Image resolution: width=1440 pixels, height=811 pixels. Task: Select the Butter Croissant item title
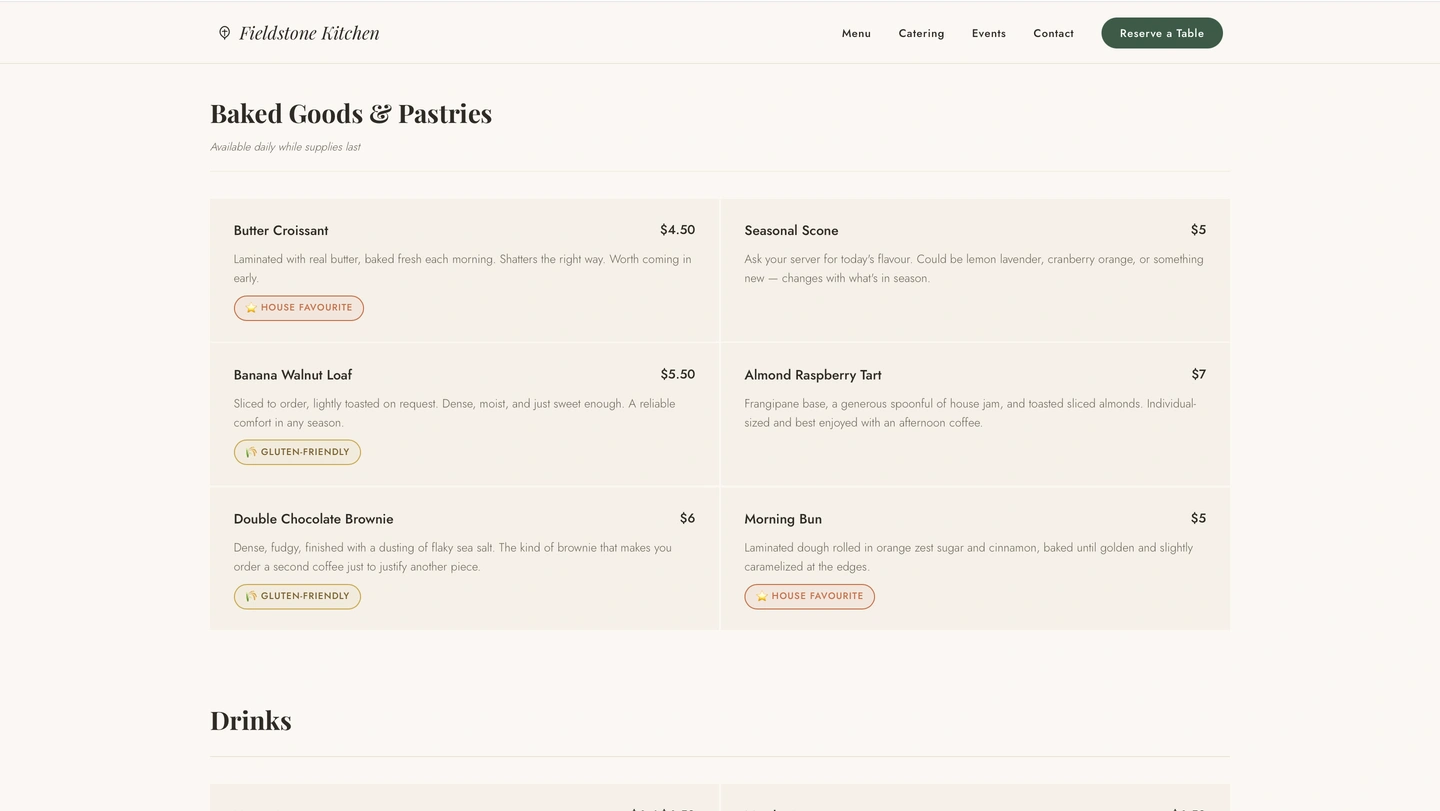click(281, 231)
